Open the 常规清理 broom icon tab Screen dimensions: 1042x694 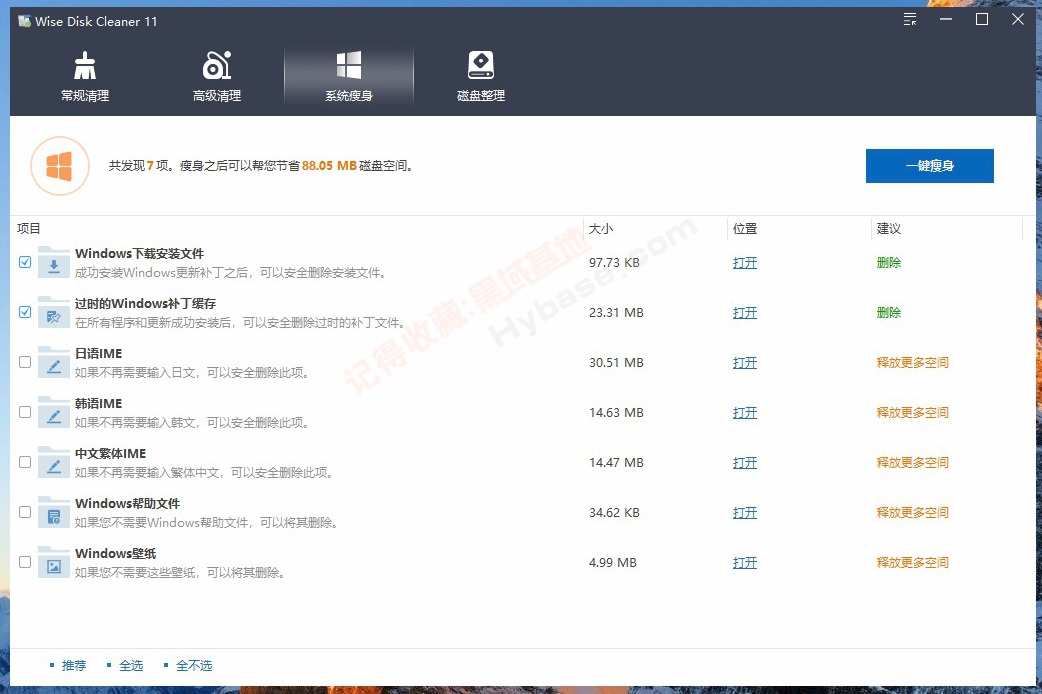click(x=85, y=76)
